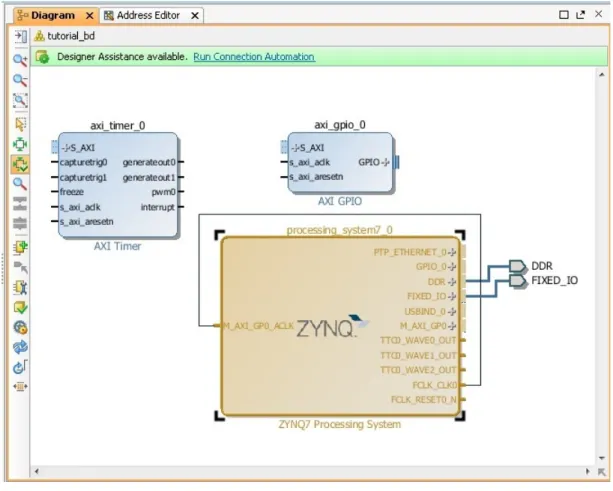Click the bottom toolbar layout-spacing icon
Image resolution: width=613 pixels, height=491 pixels.
(x=20, y=387)
